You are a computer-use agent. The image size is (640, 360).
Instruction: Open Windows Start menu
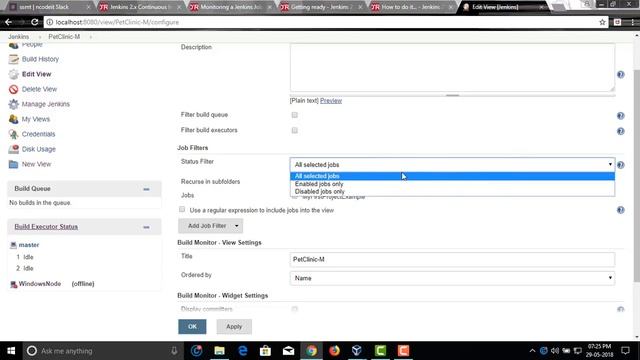pyautogui.click(x=11, y=351)
